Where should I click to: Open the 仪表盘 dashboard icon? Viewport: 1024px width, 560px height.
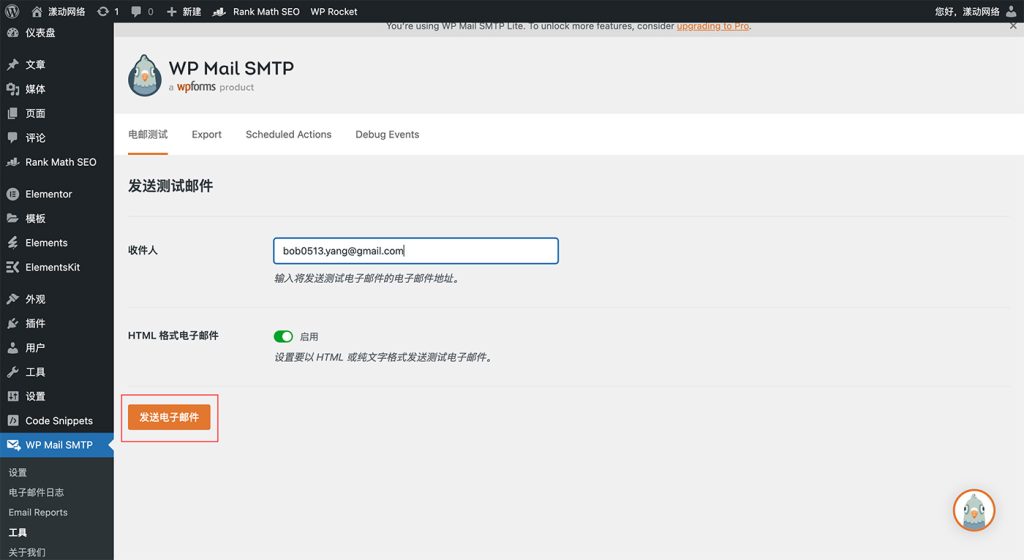coord(12,33)
